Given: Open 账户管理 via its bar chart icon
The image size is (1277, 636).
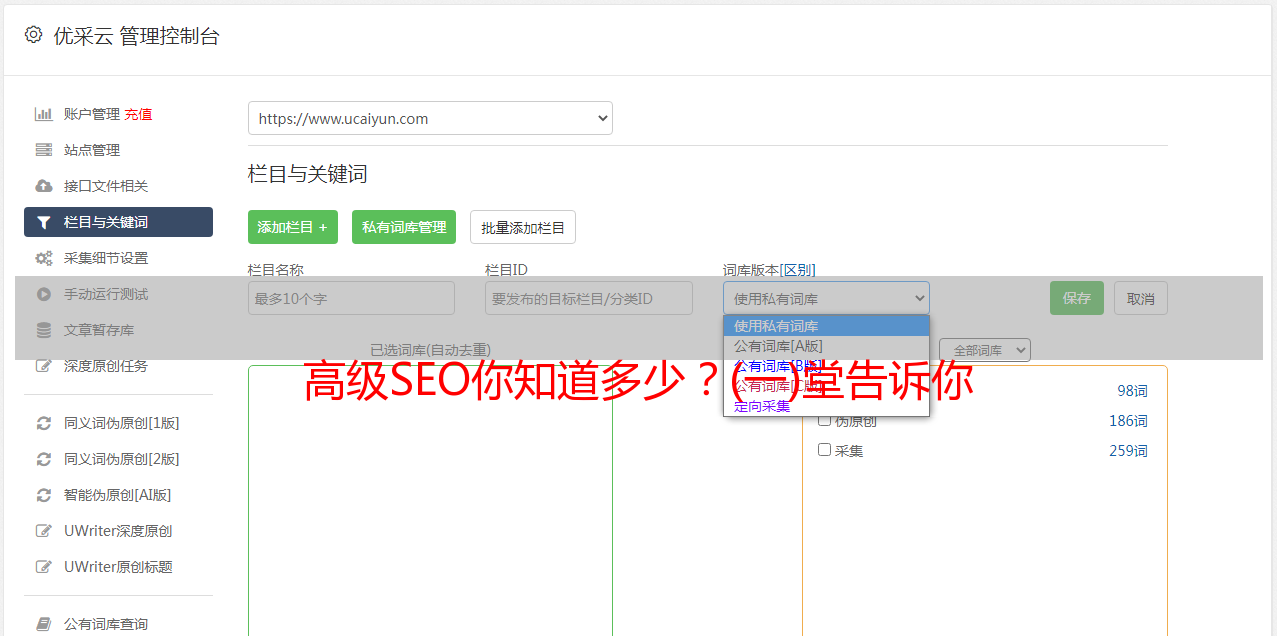Looking at the screenshot, I should click(43, 114).
